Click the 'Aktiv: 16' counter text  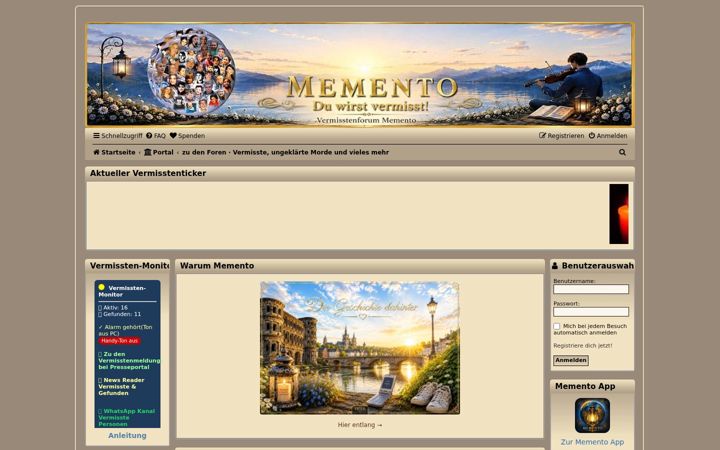[x=113, y=308]
